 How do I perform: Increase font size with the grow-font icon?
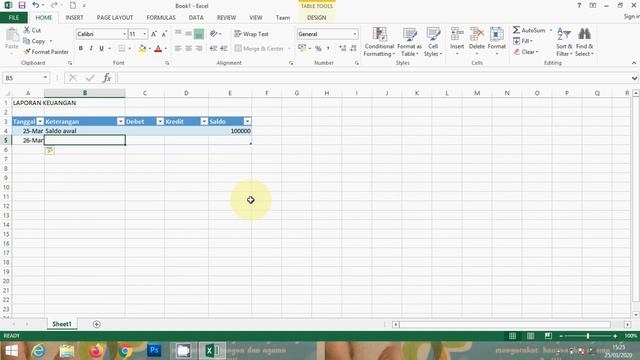[154, 34]
